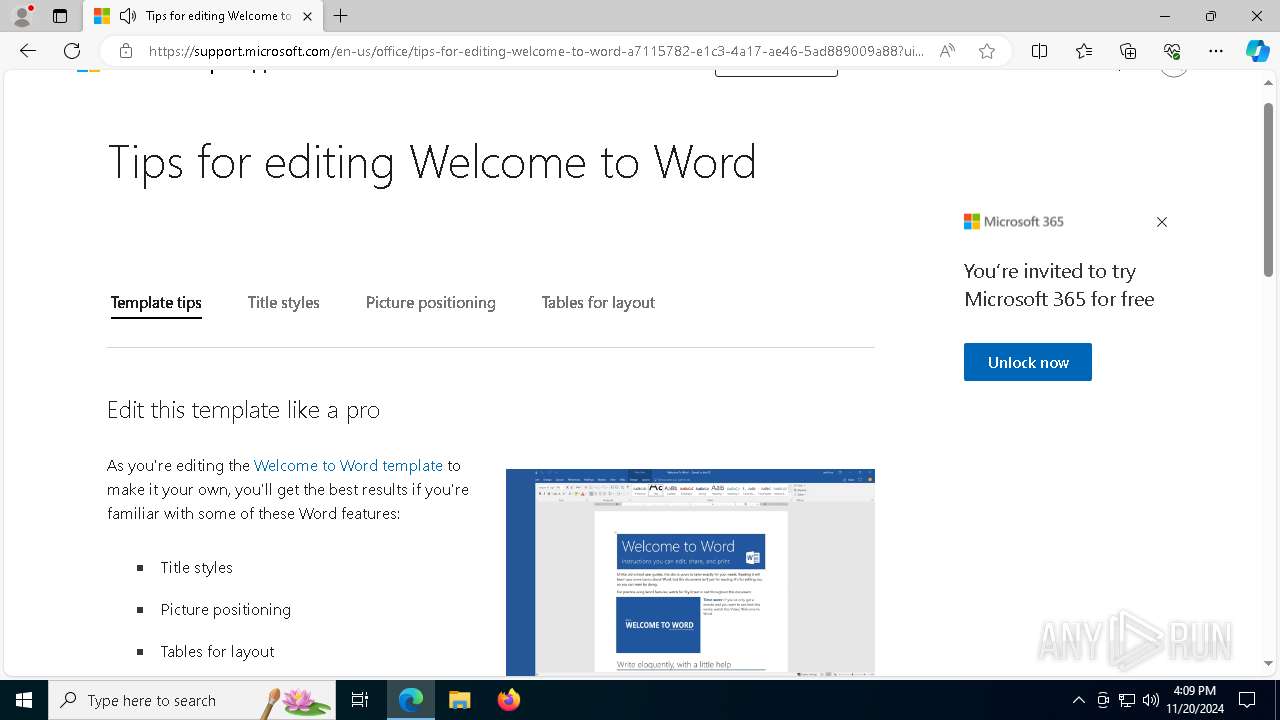The height and width of the screenshot is (720, 1280).
Task: Open Settings and more menu
Action: pyautogui.click(x=1216, y=51)
